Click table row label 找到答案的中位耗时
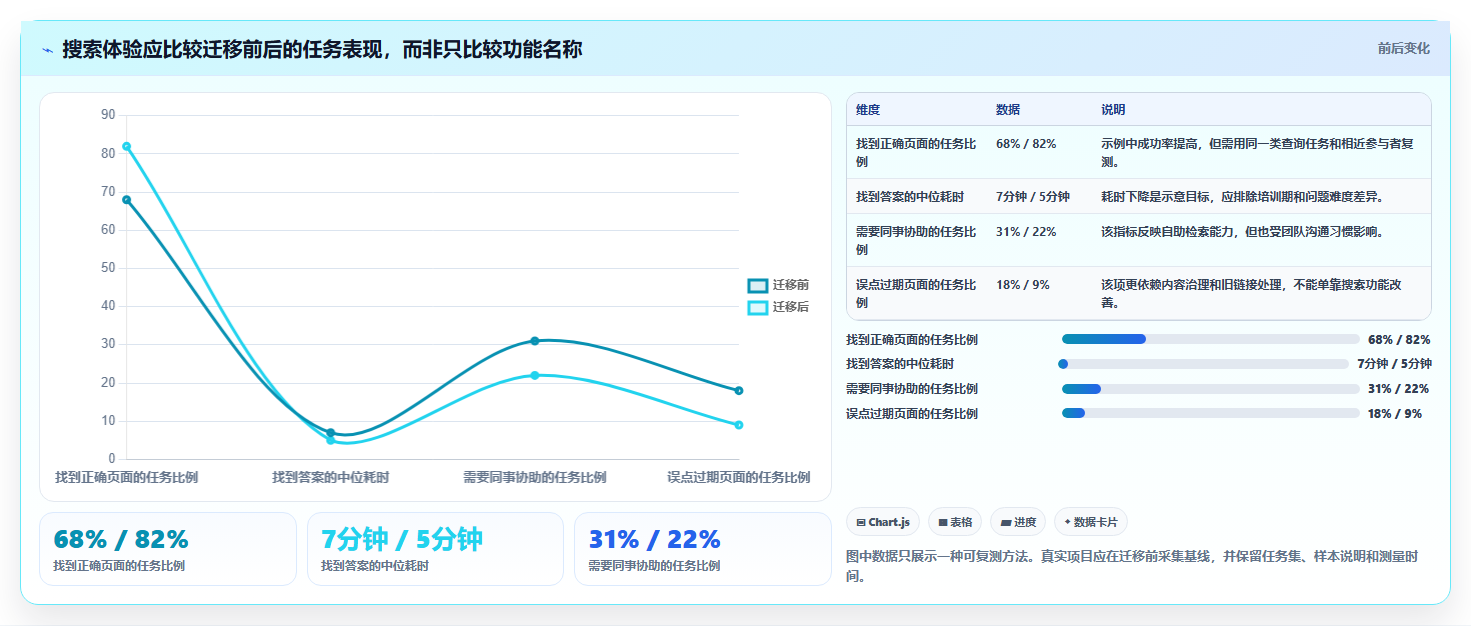Screen dimensions: 1471x626 click(910, 196)
